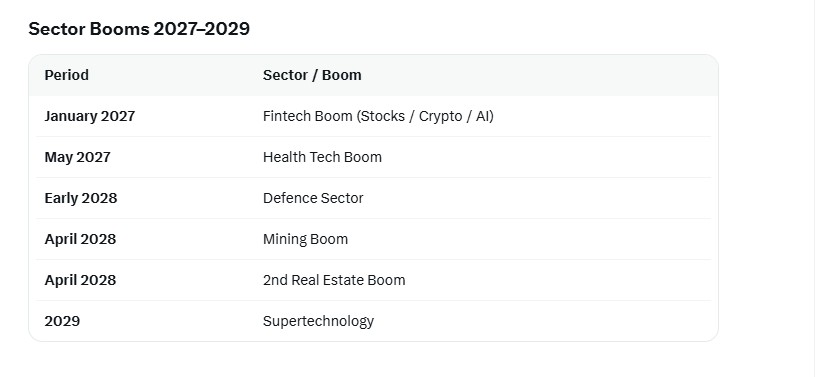Image resolution: width=824 pixels, height=377 pixels.
Task: Click the Mining Boom cell
Action: point(305,239)
